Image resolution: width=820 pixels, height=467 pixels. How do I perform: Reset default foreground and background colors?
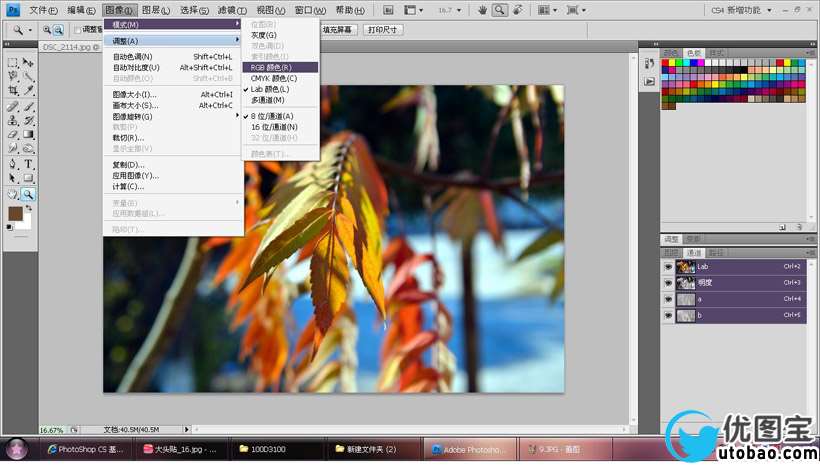[x=9, y=227]
